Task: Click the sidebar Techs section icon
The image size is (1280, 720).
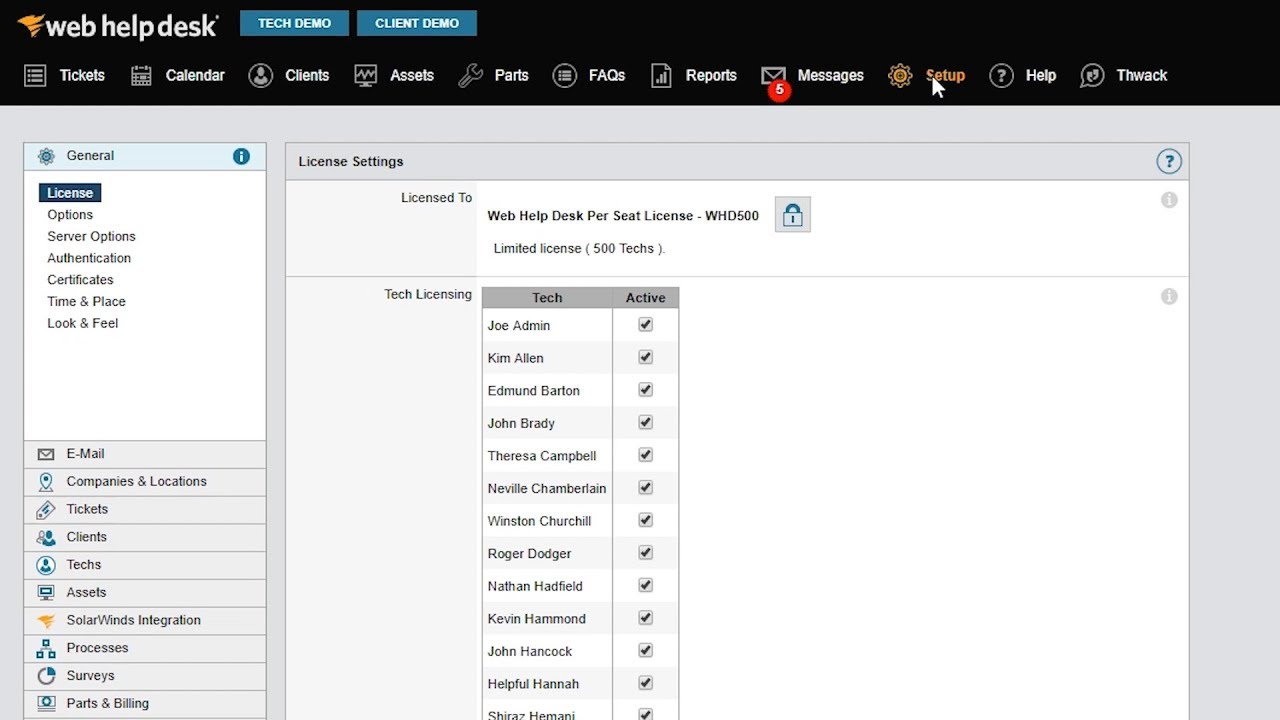Action: [46, 565]
